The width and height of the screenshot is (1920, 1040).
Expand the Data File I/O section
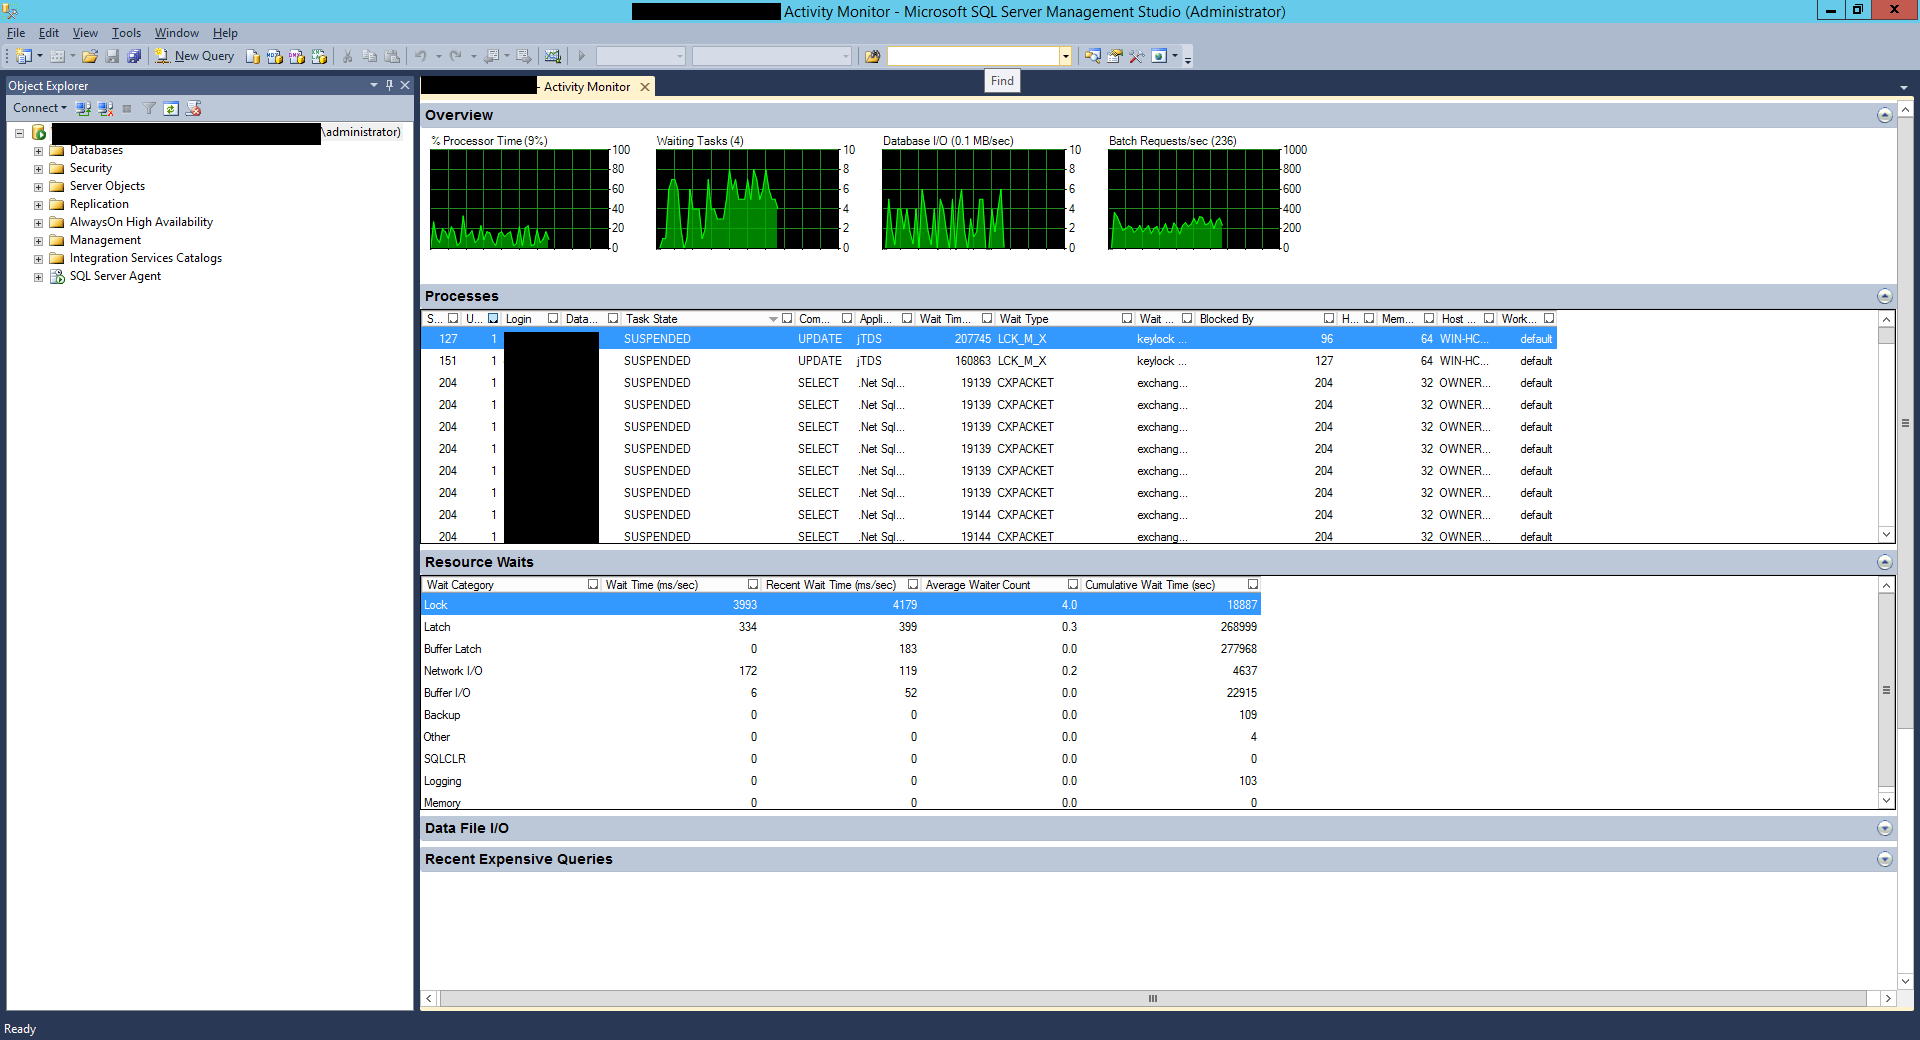pos(1884,828)
